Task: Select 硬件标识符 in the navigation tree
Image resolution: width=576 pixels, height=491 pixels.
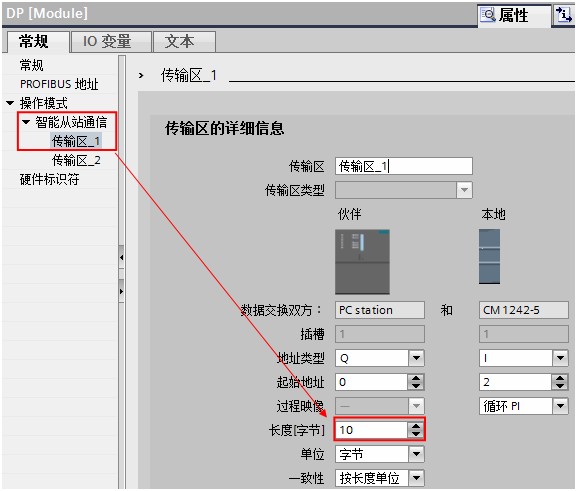Action: pyautogui.click(x=50, y=180)
